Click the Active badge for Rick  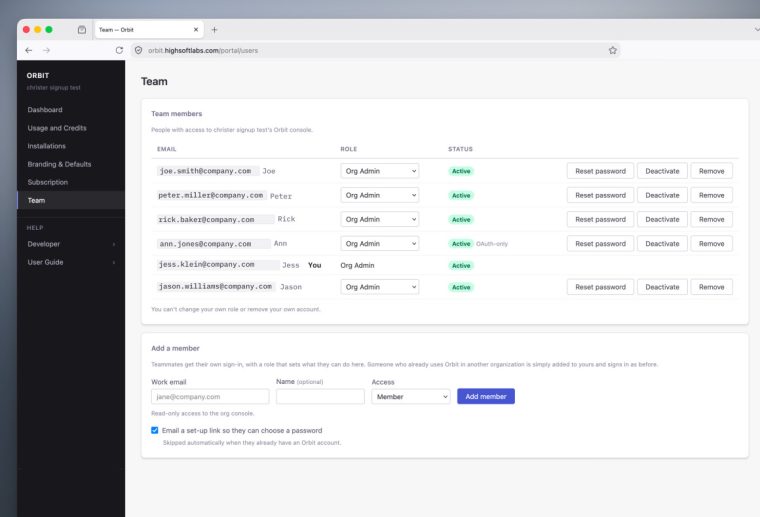point(461,219)
